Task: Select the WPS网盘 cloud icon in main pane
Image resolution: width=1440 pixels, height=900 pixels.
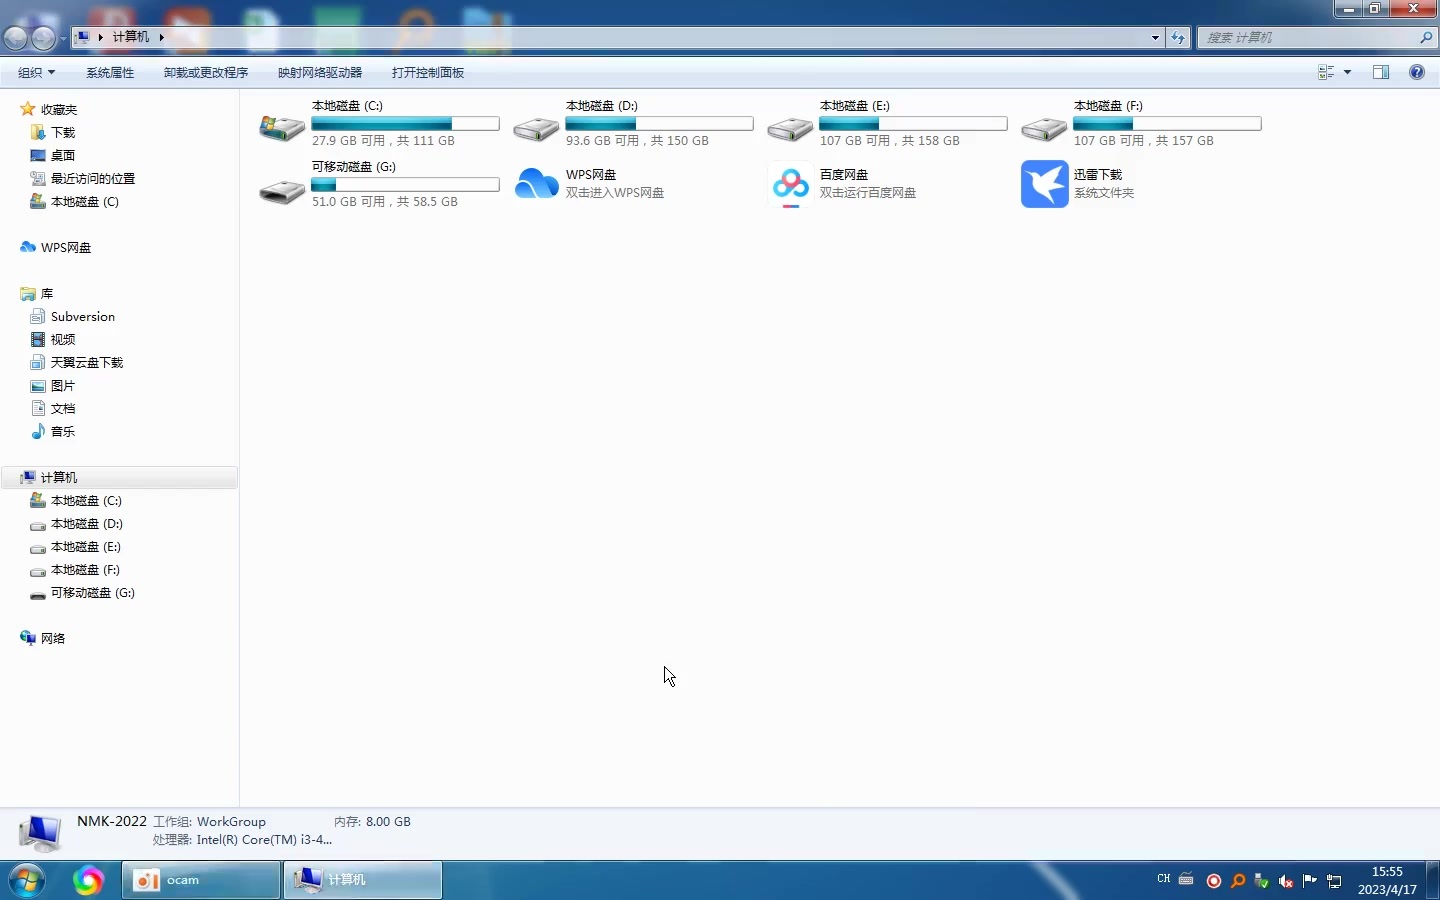Action: [x=537, y=184]
